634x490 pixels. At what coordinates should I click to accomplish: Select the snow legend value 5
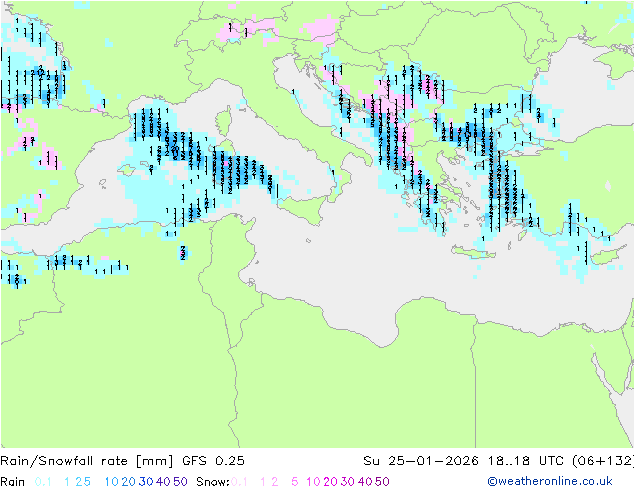point(295,482)
